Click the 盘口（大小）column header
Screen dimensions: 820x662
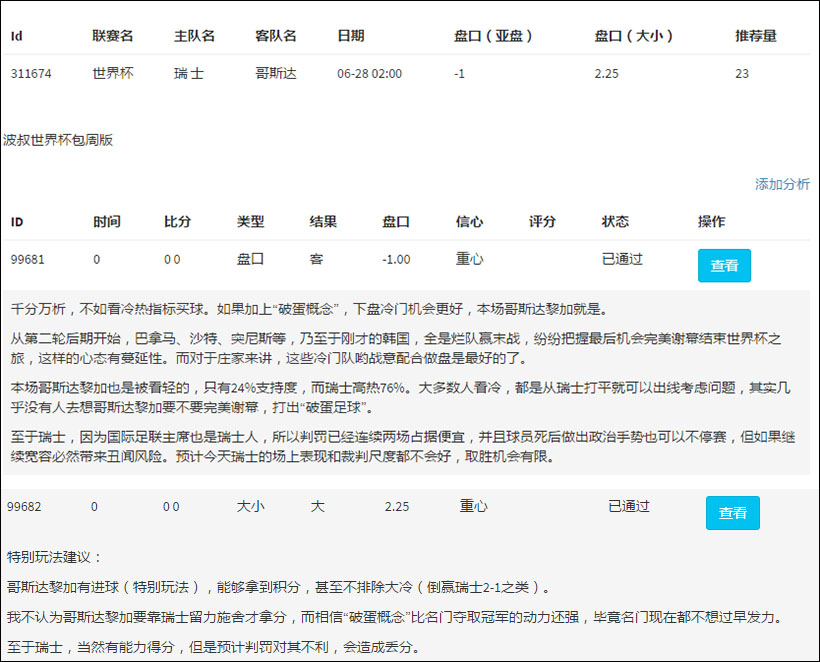[633, 36]
